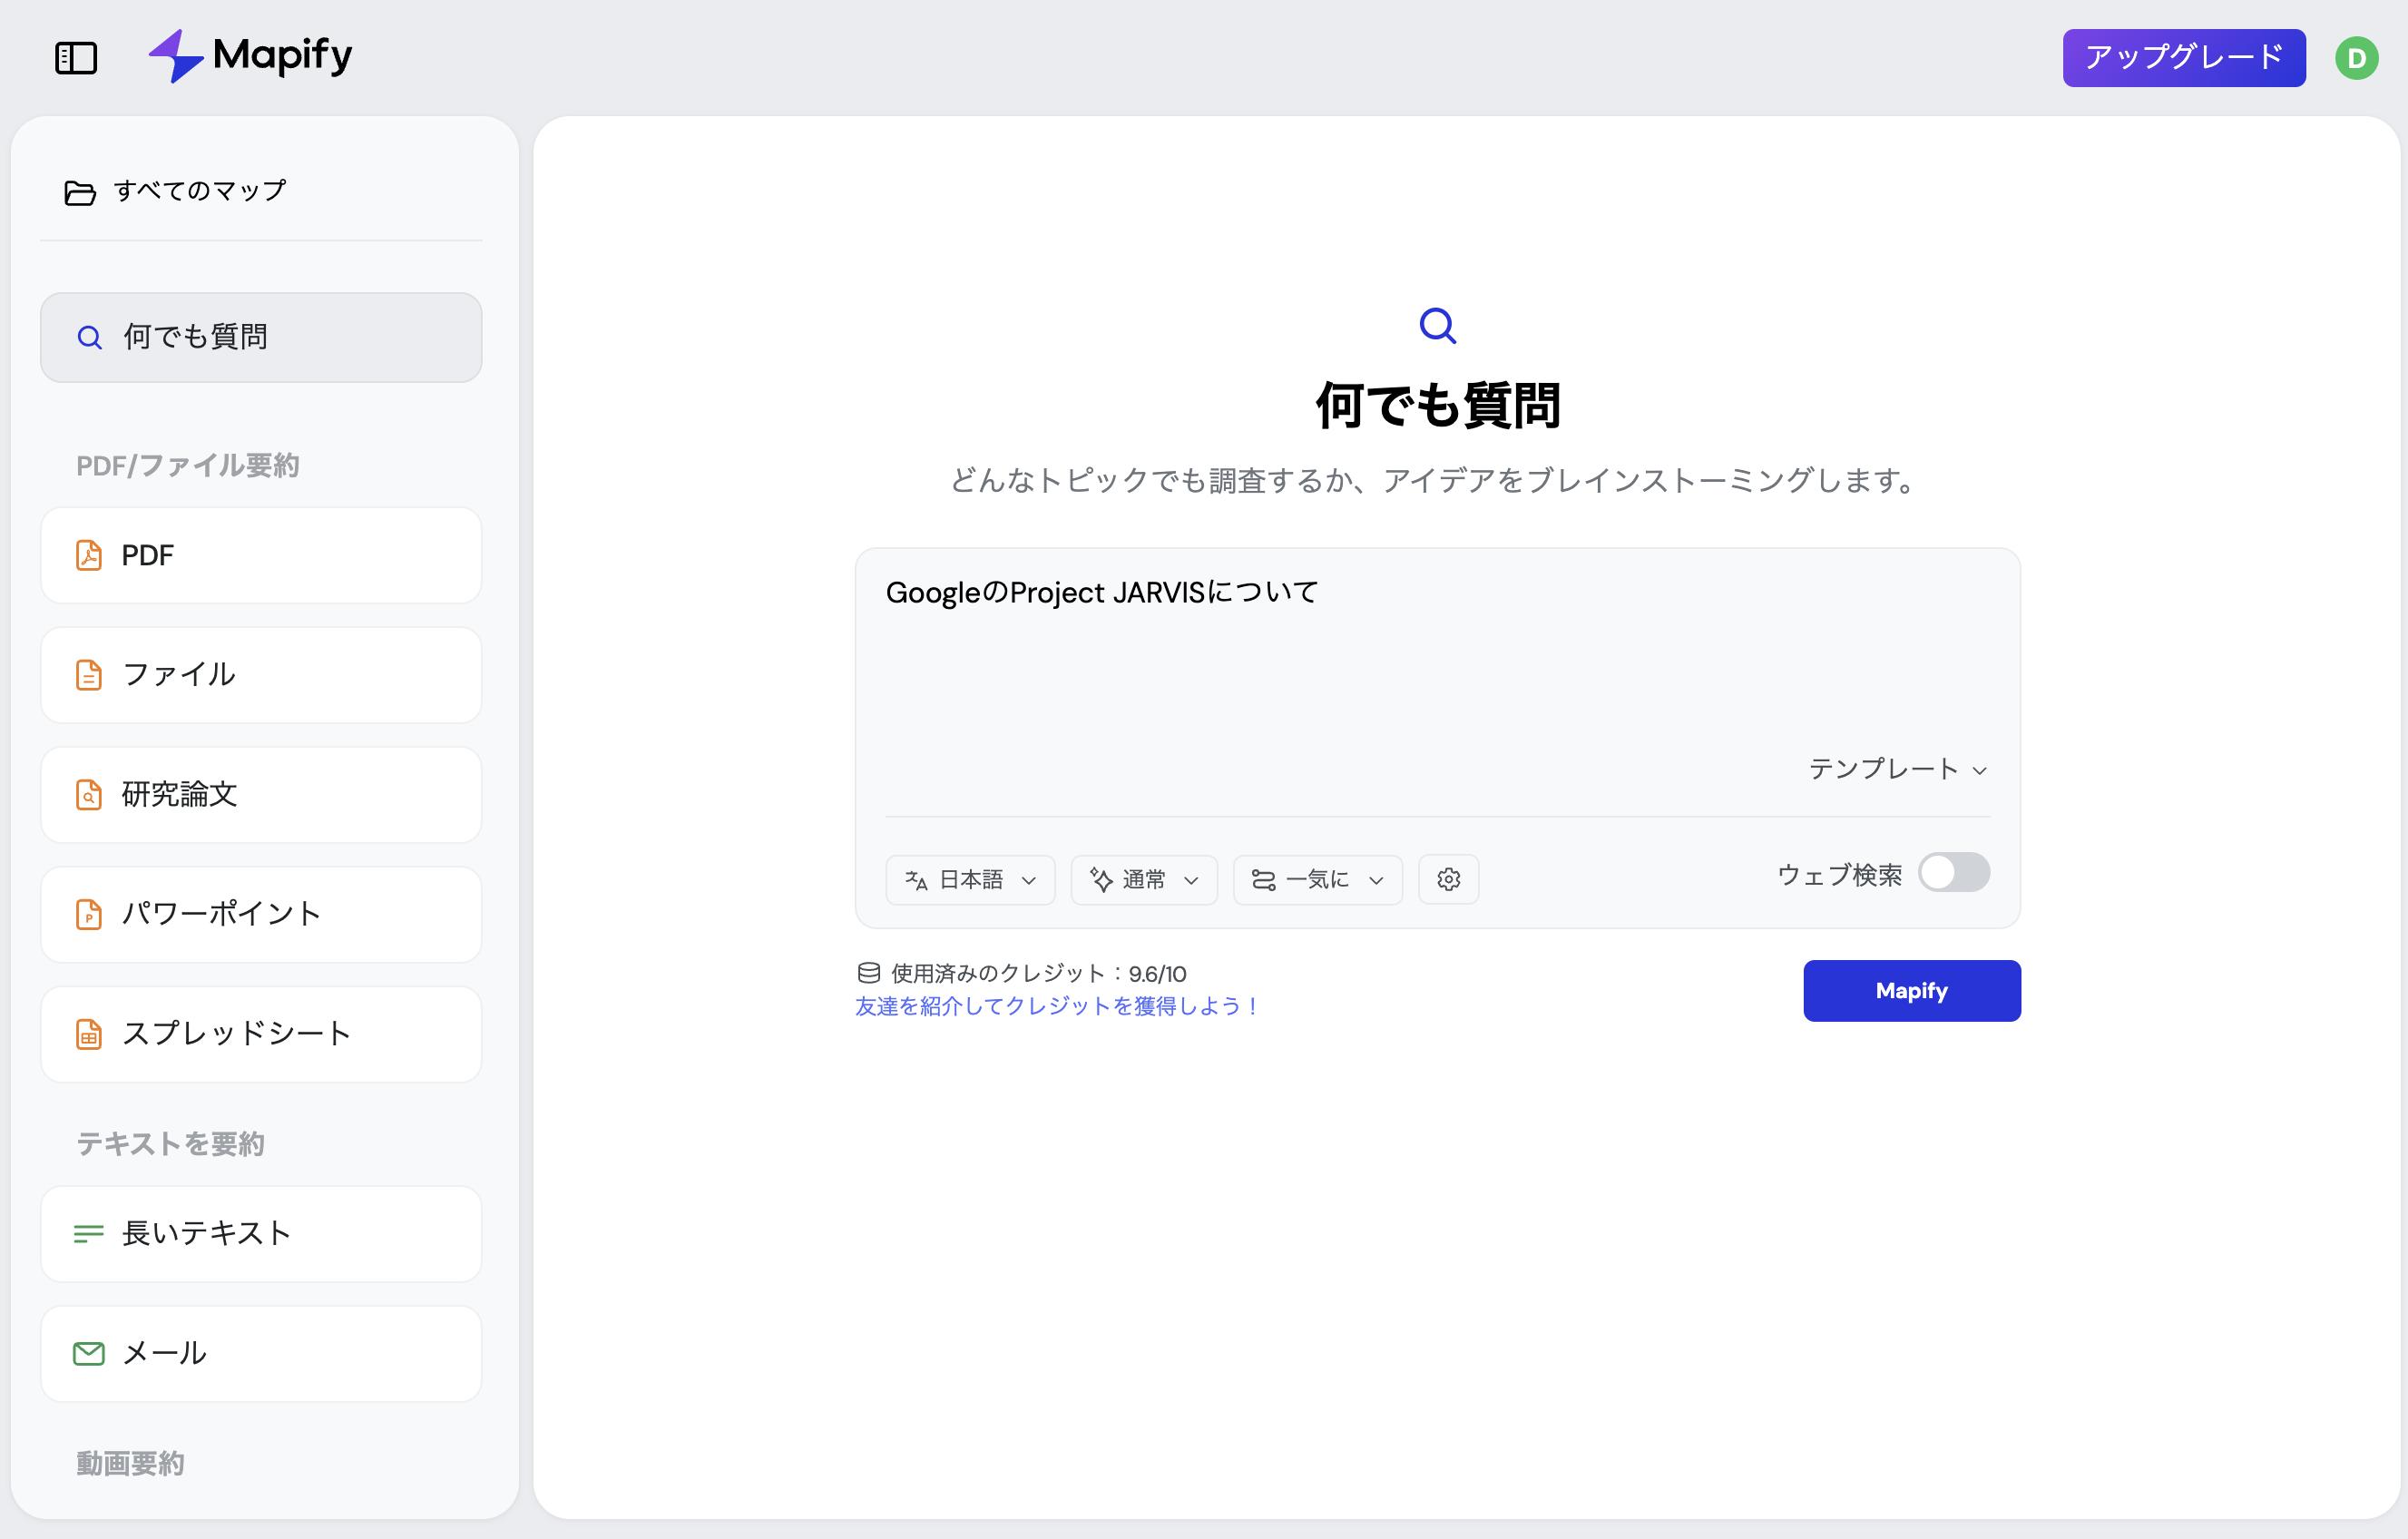This screenshot has width=2408, height=1539.
Task: Expand the テンプレート dropdown
Action: pos(1898,769)
